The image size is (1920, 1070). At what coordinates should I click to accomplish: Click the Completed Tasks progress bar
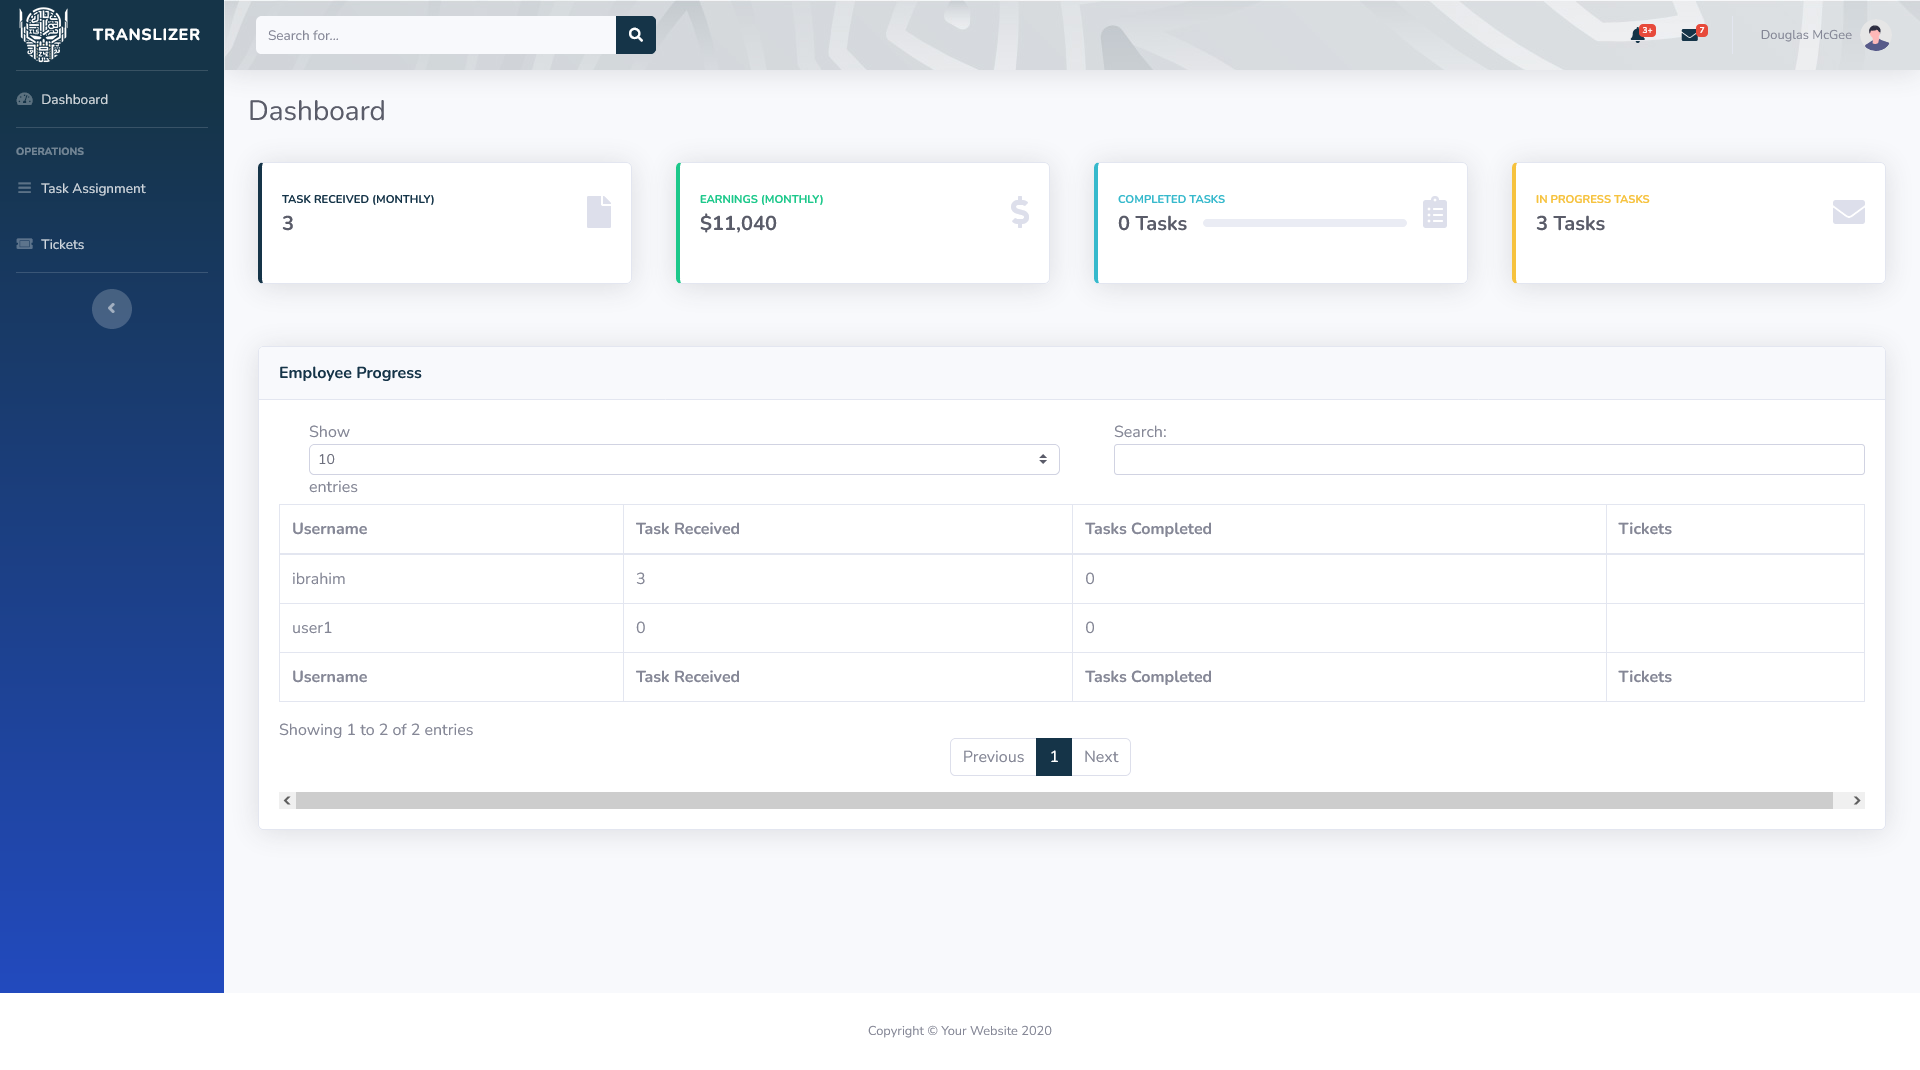[x=1304, y=223]
